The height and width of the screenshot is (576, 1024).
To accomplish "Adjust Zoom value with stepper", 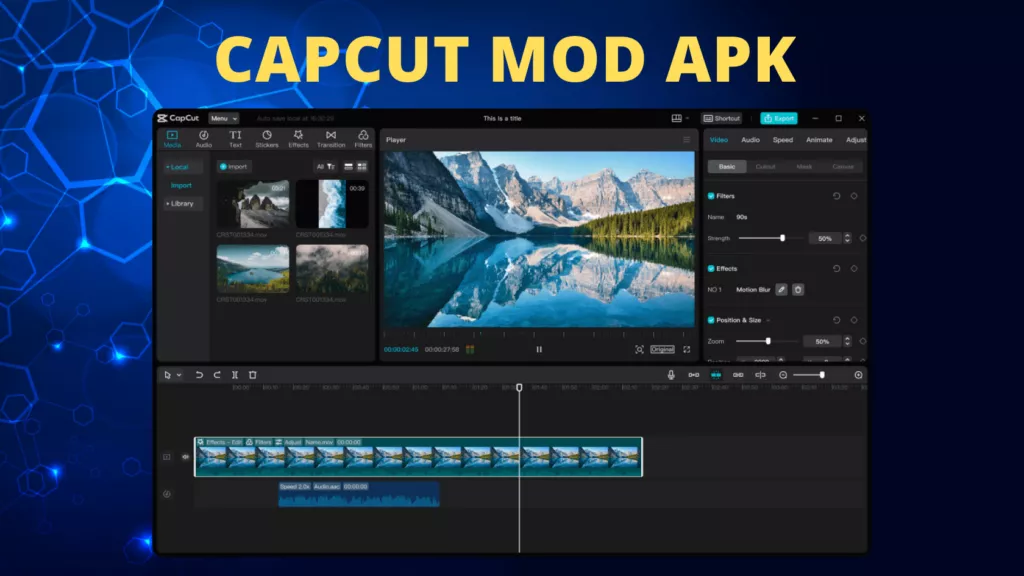I will [x=847, y=341].
